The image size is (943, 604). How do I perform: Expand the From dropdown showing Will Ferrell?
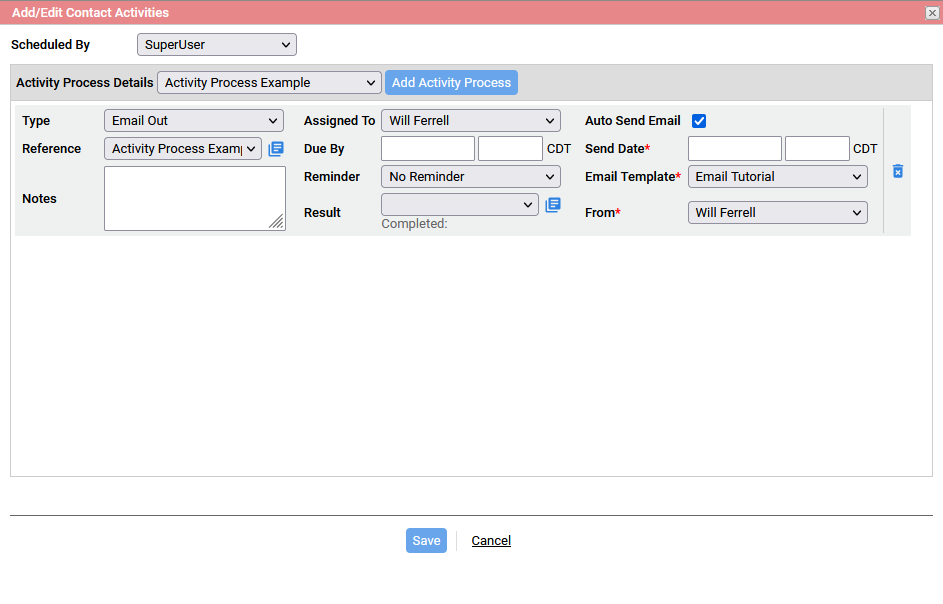(x=777, y=212)
